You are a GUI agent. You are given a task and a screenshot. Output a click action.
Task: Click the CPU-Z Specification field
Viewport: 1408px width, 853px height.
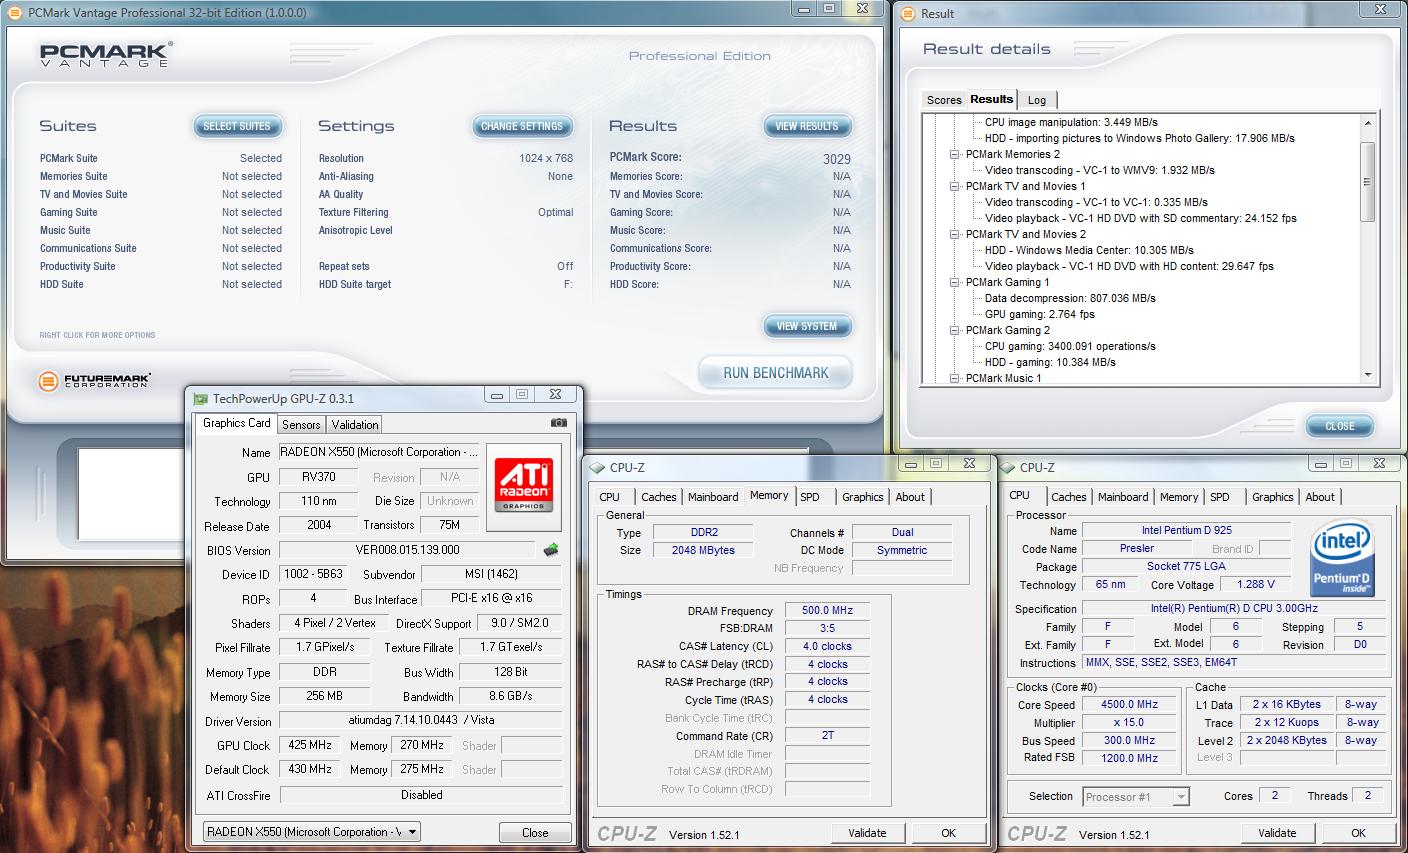[x=1235, y=609]
